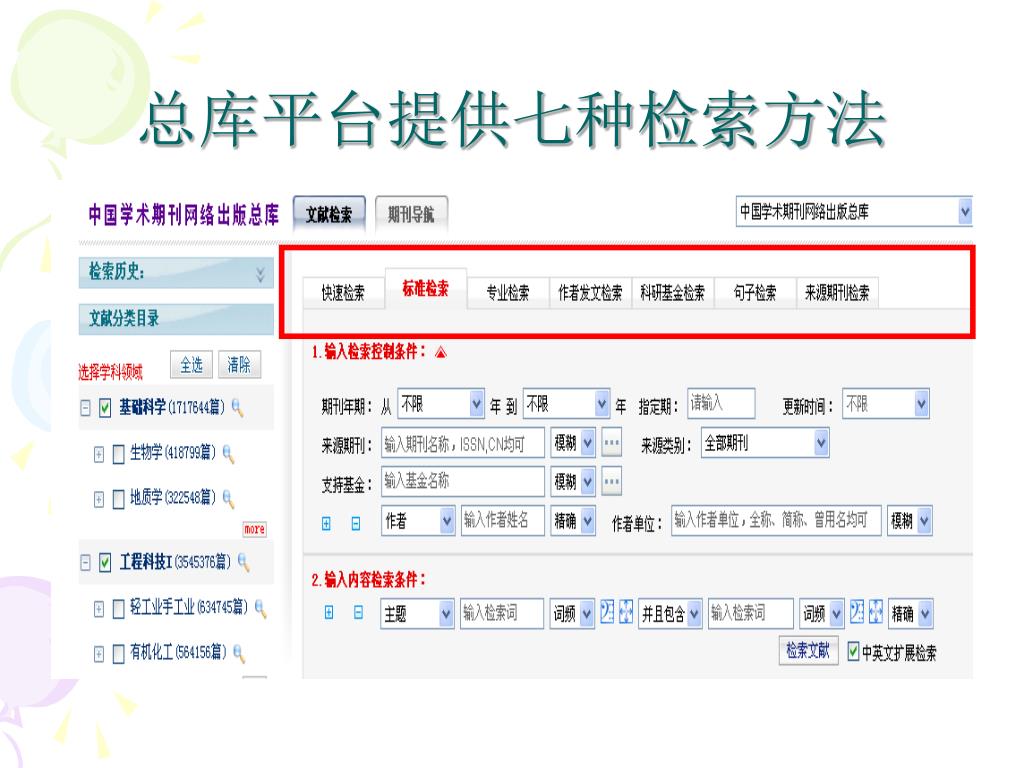Click the red more link under 地质学
The height and width of the screenshot is (768, 1024).
pyautogui.click(x=255, y=529)
